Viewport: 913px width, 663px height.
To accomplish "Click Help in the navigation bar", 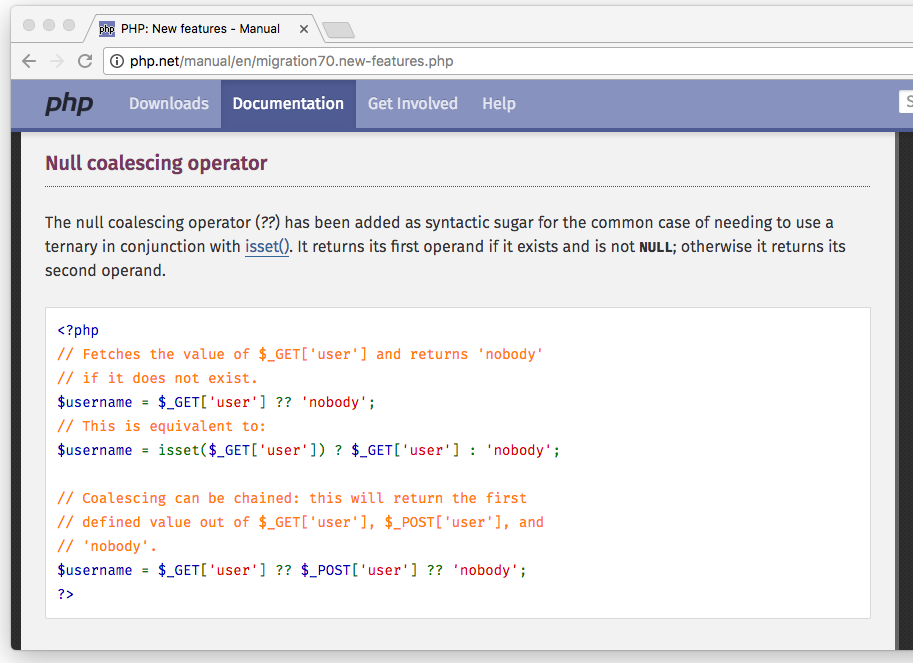I will (499, 104).
